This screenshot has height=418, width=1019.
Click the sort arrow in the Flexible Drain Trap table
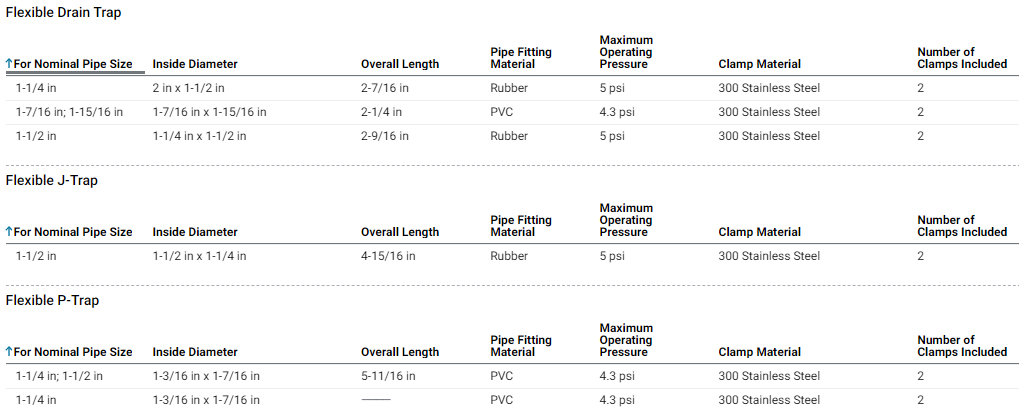pos(9,64)
